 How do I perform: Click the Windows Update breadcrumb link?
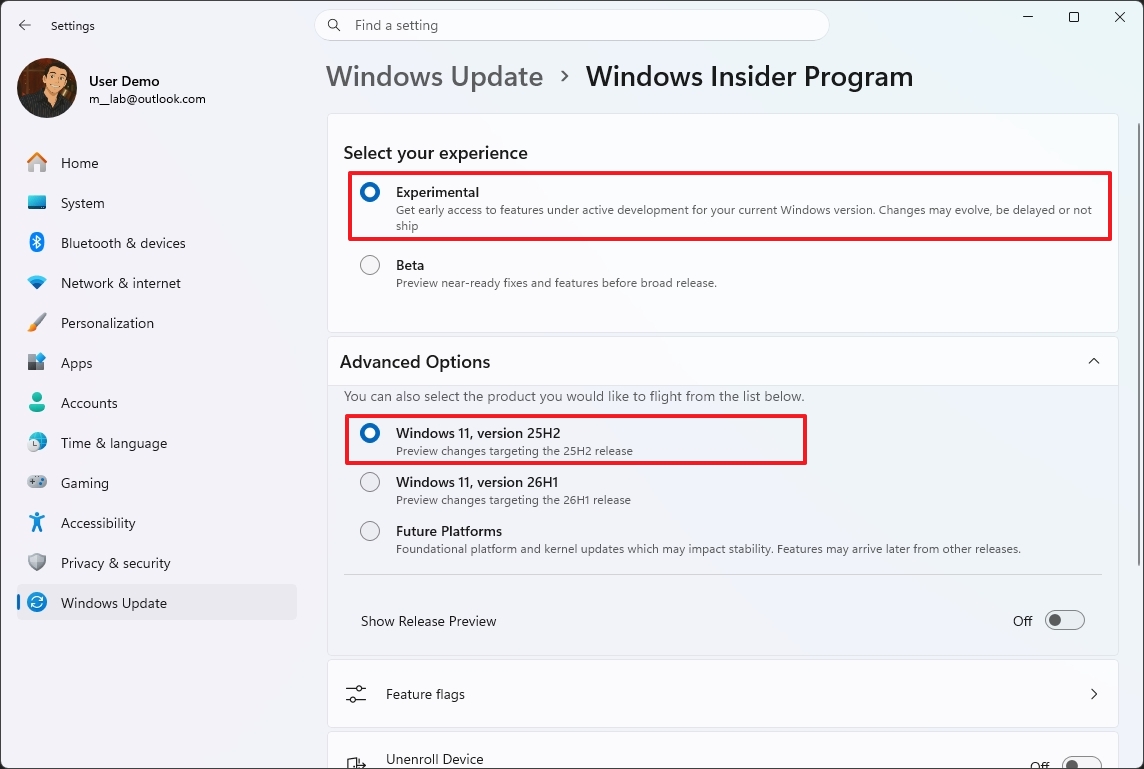point(435,77)
